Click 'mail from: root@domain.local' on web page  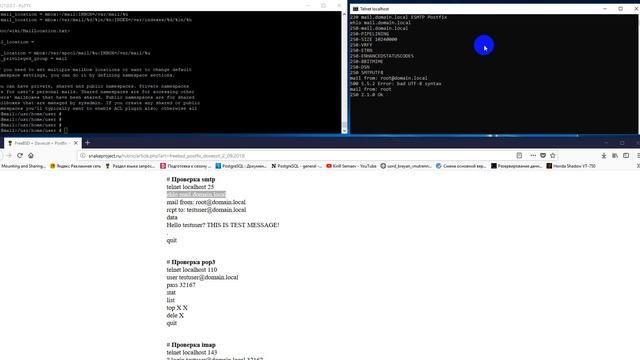click(206, 202)
